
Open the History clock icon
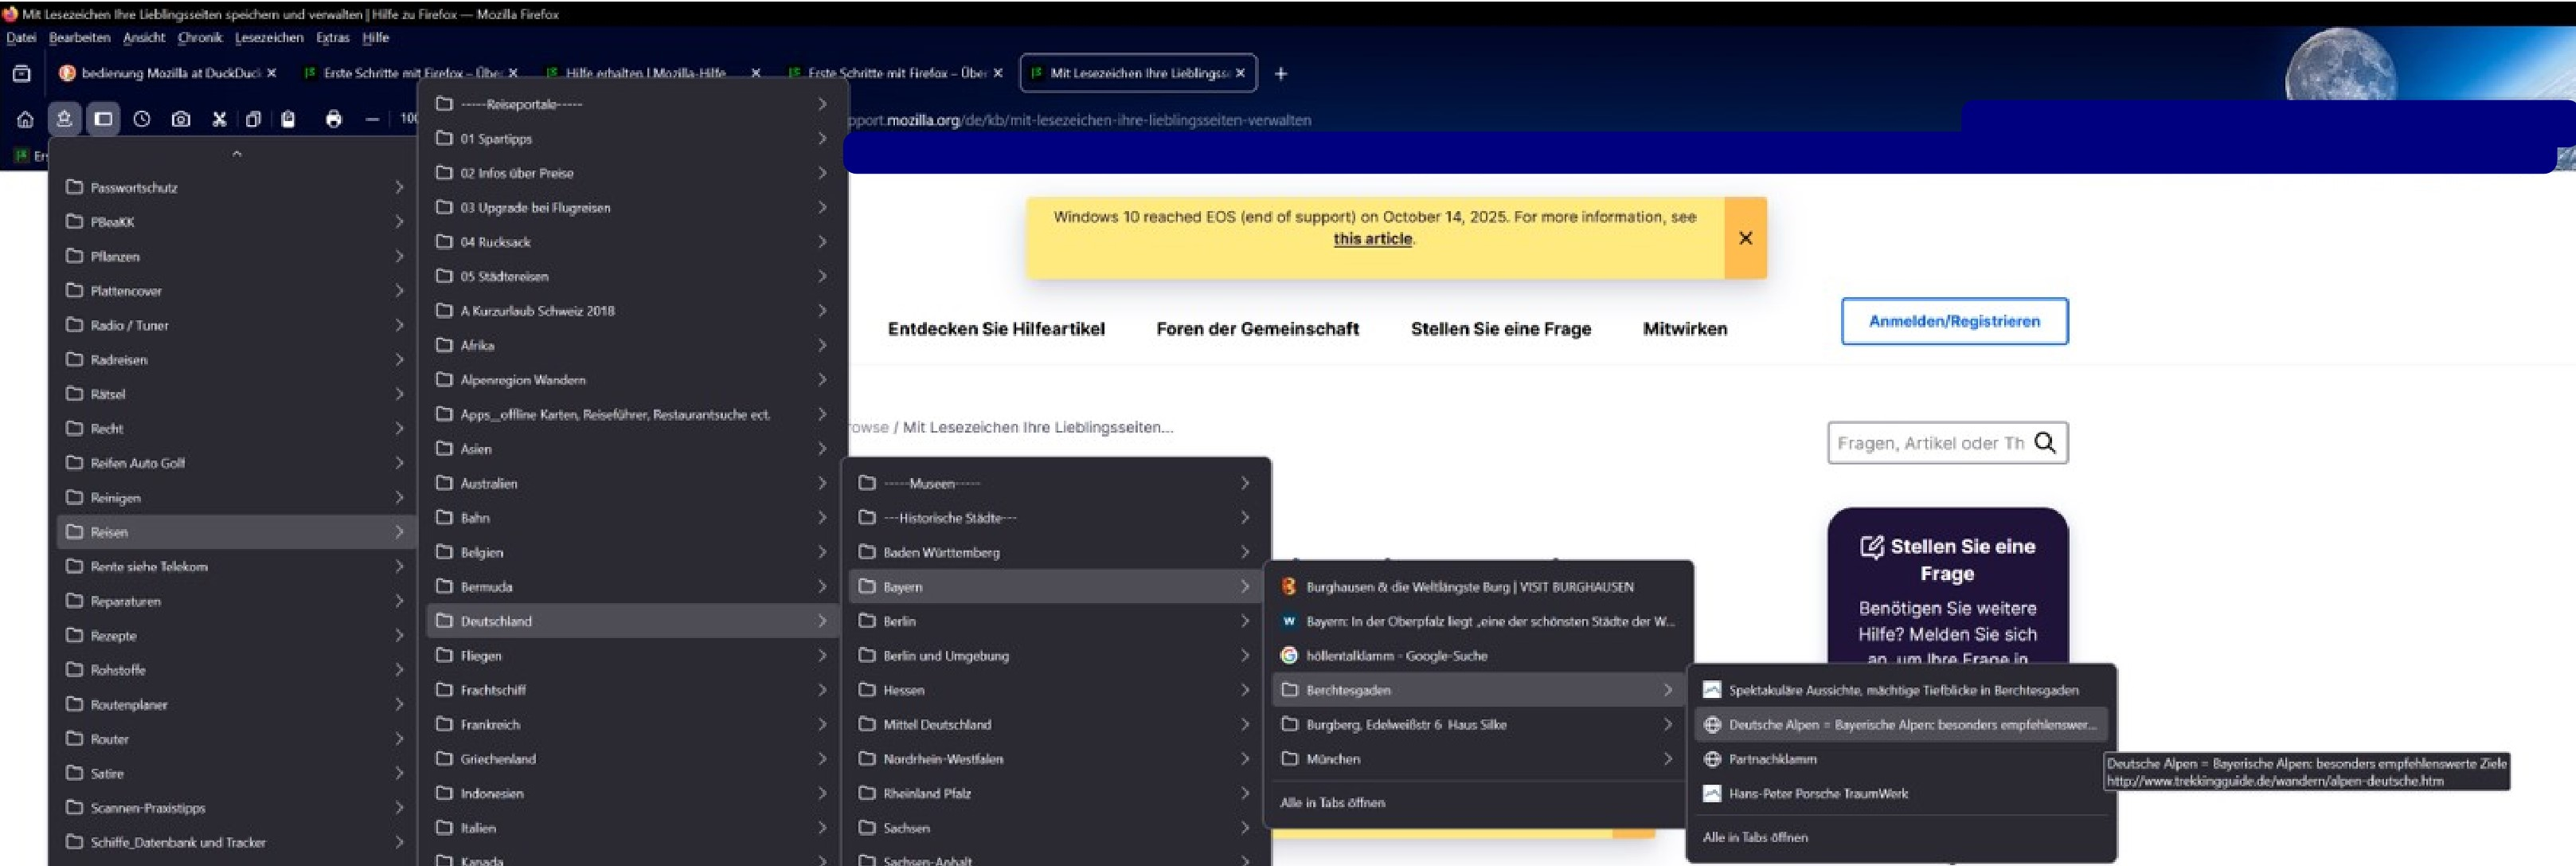(142, 119)
